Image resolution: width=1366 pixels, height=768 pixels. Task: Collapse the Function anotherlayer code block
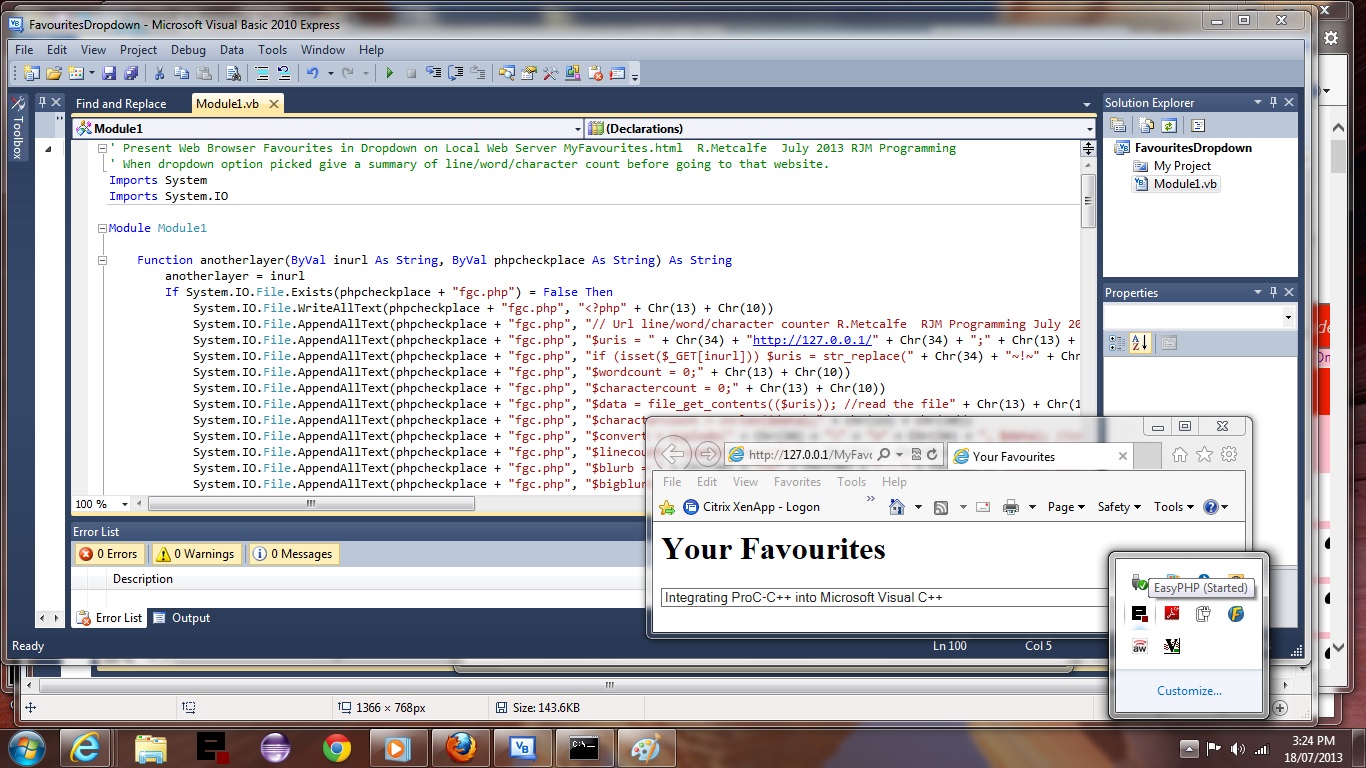coord(102,260)
